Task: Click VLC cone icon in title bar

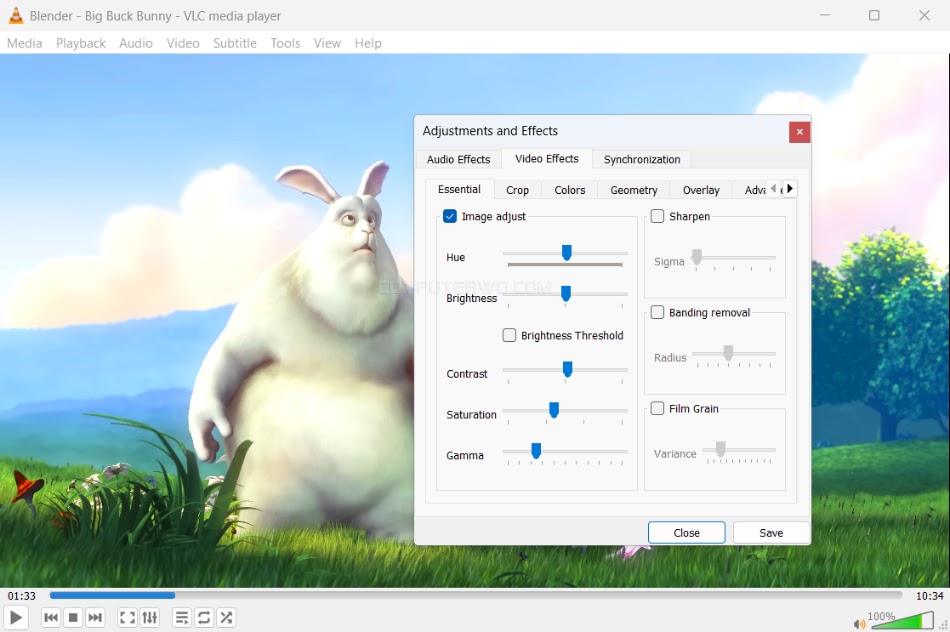Action: (16, 16)
